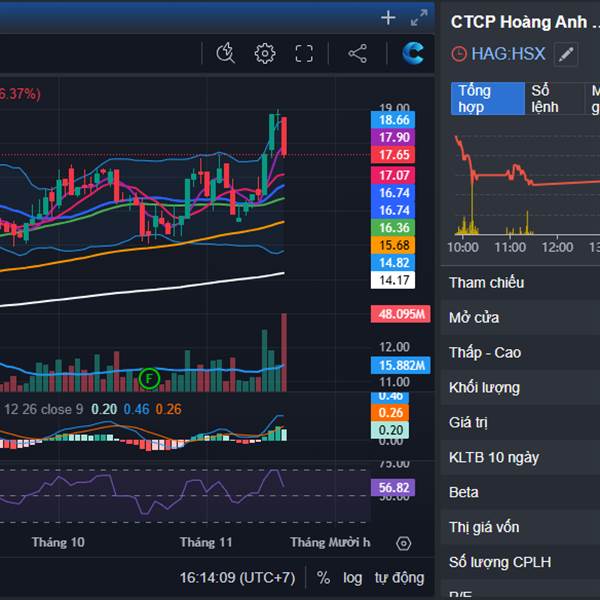The height and width of the screenshot is (600, 600).
Task: Select the Tổng hợp tab
Action: click(488, 99)
